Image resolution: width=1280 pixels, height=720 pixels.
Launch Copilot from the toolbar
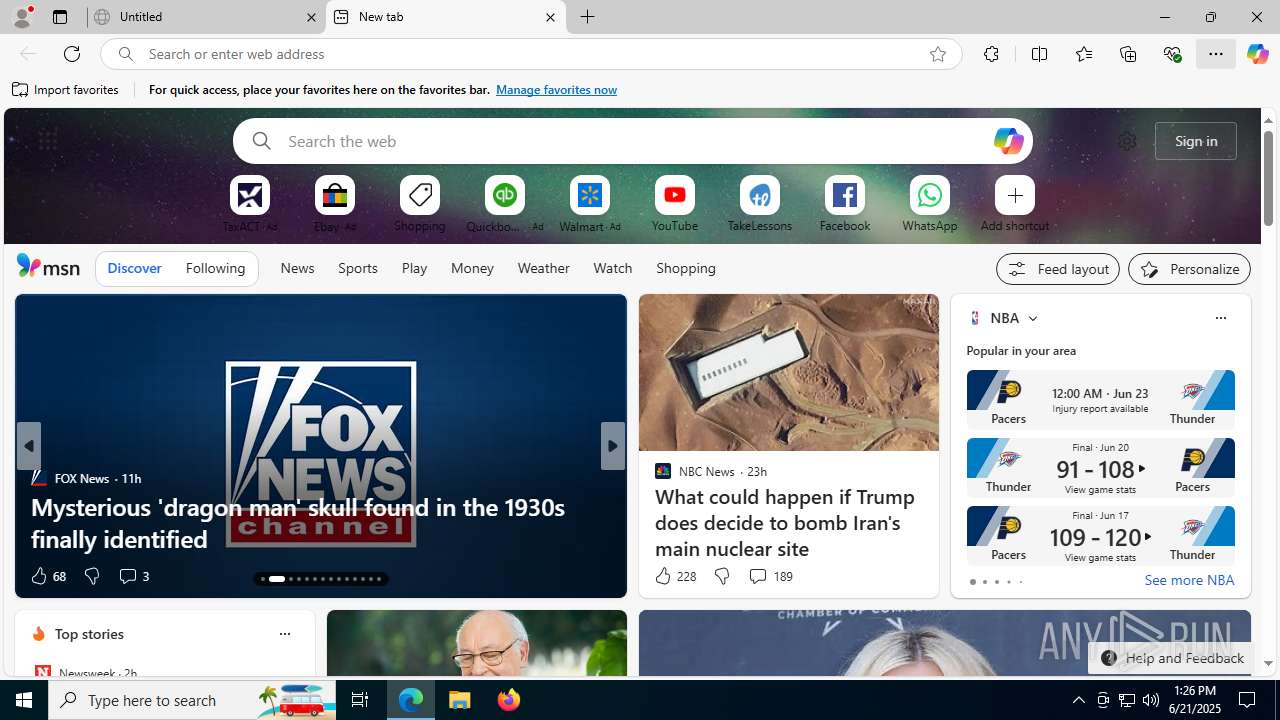[x=1257, y=54]
